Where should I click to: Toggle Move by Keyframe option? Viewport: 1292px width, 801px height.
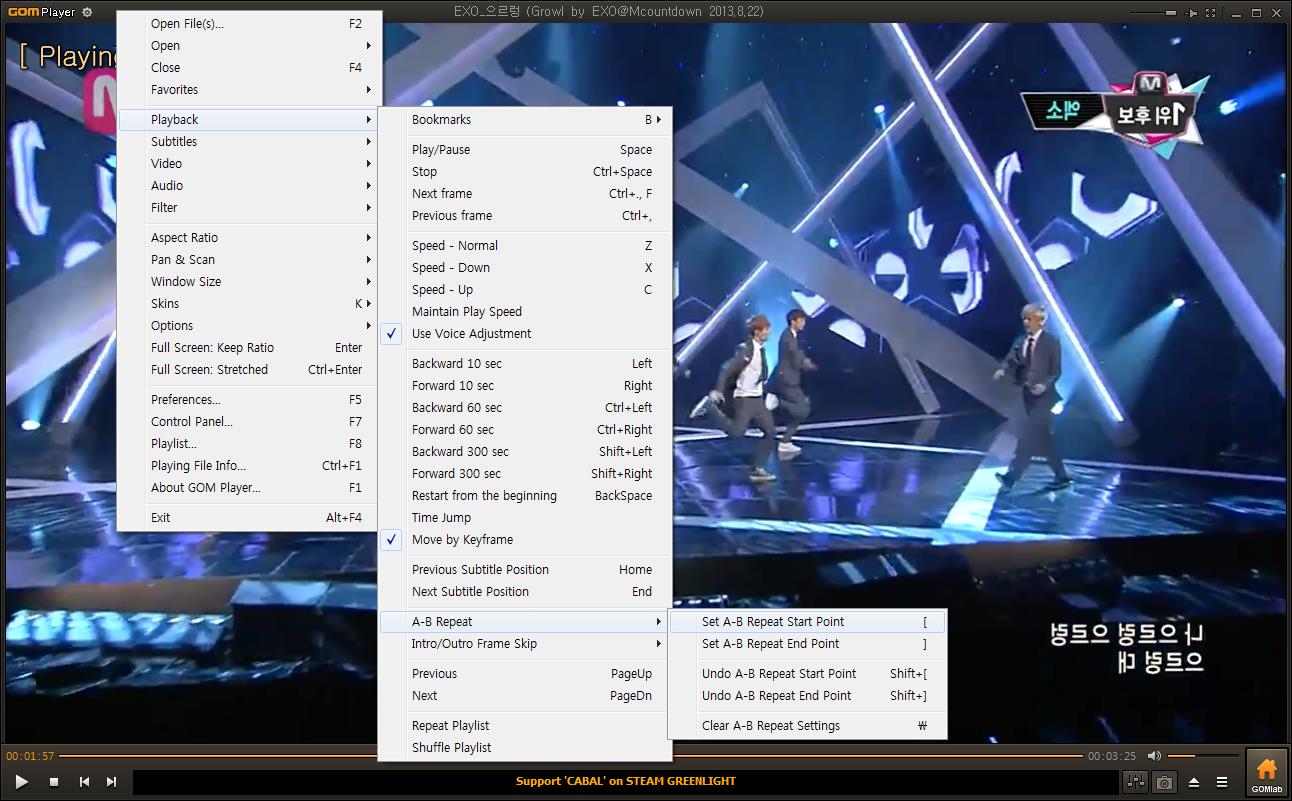click(x=526, y=540)
